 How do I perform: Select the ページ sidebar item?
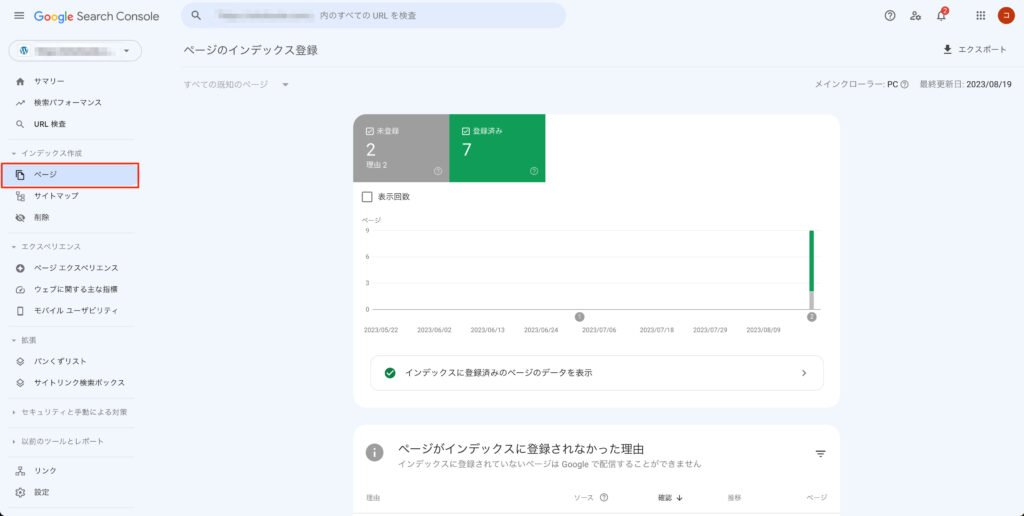tap(70, 175)
